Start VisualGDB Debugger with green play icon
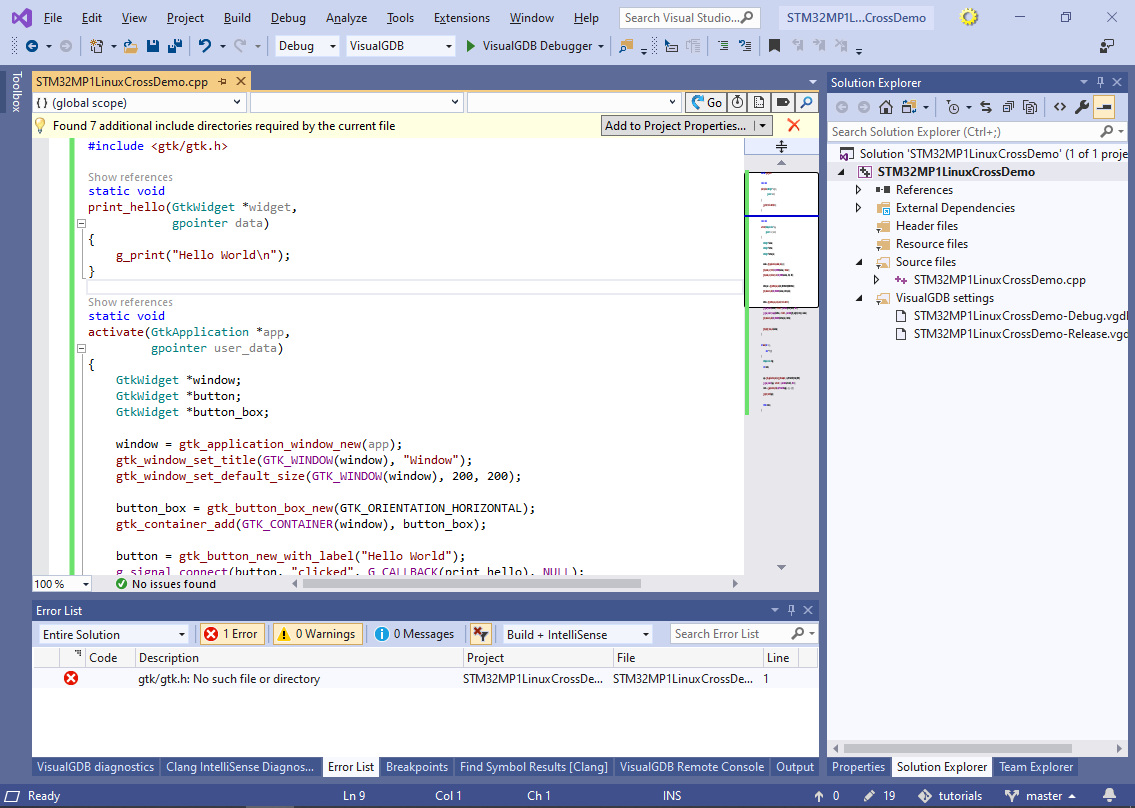 tap(471, 46)
